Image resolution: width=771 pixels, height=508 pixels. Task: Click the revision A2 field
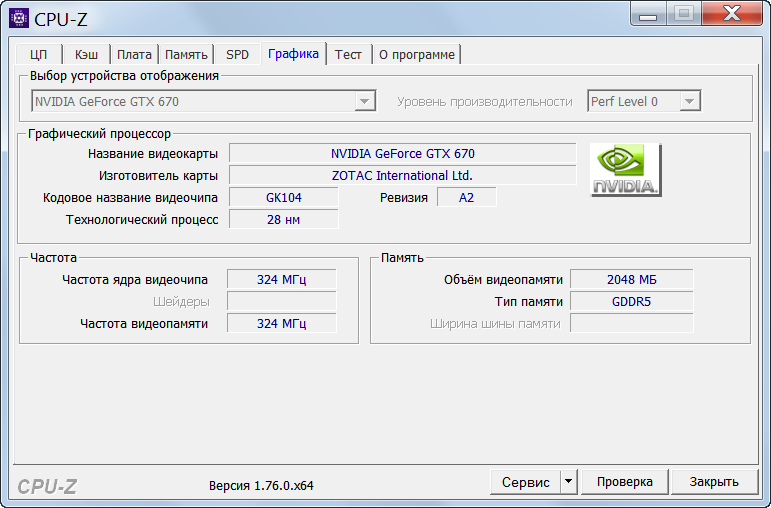(x=467, y=198)
